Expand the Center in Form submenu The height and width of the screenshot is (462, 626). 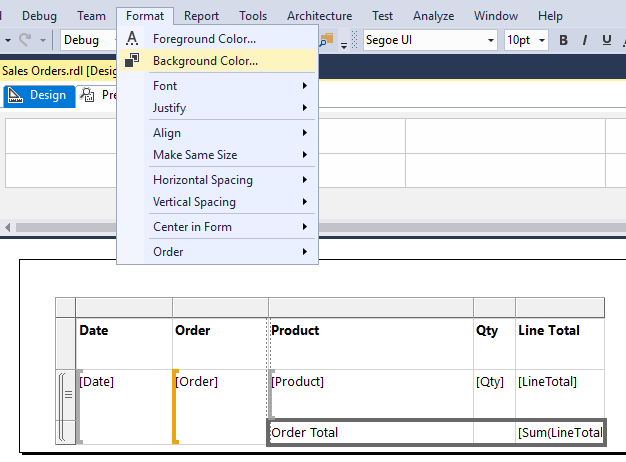[x=230, y=227]
